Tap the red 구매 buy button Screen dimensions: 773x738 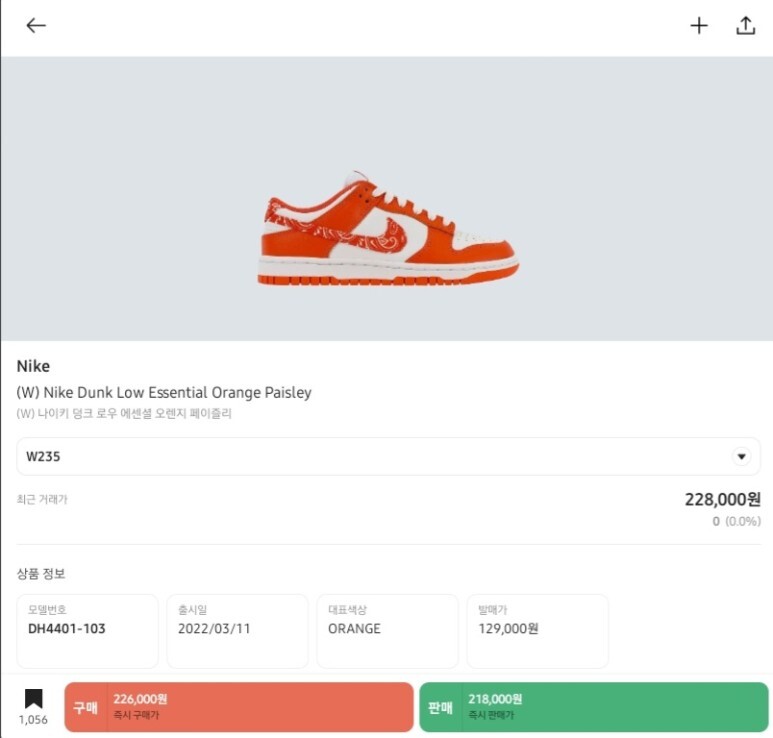click(239, 707)
